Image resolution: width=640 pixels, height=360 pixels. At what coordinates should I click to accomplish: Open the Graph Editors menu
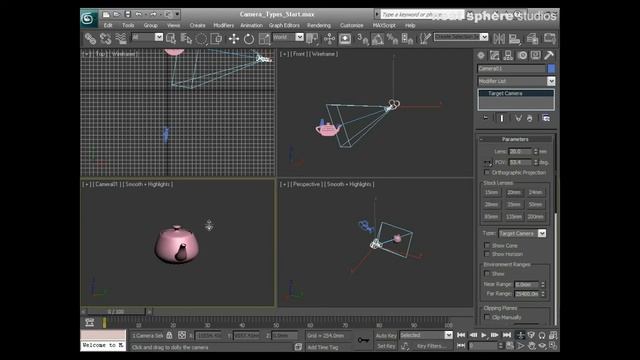[x=284, y=25]
